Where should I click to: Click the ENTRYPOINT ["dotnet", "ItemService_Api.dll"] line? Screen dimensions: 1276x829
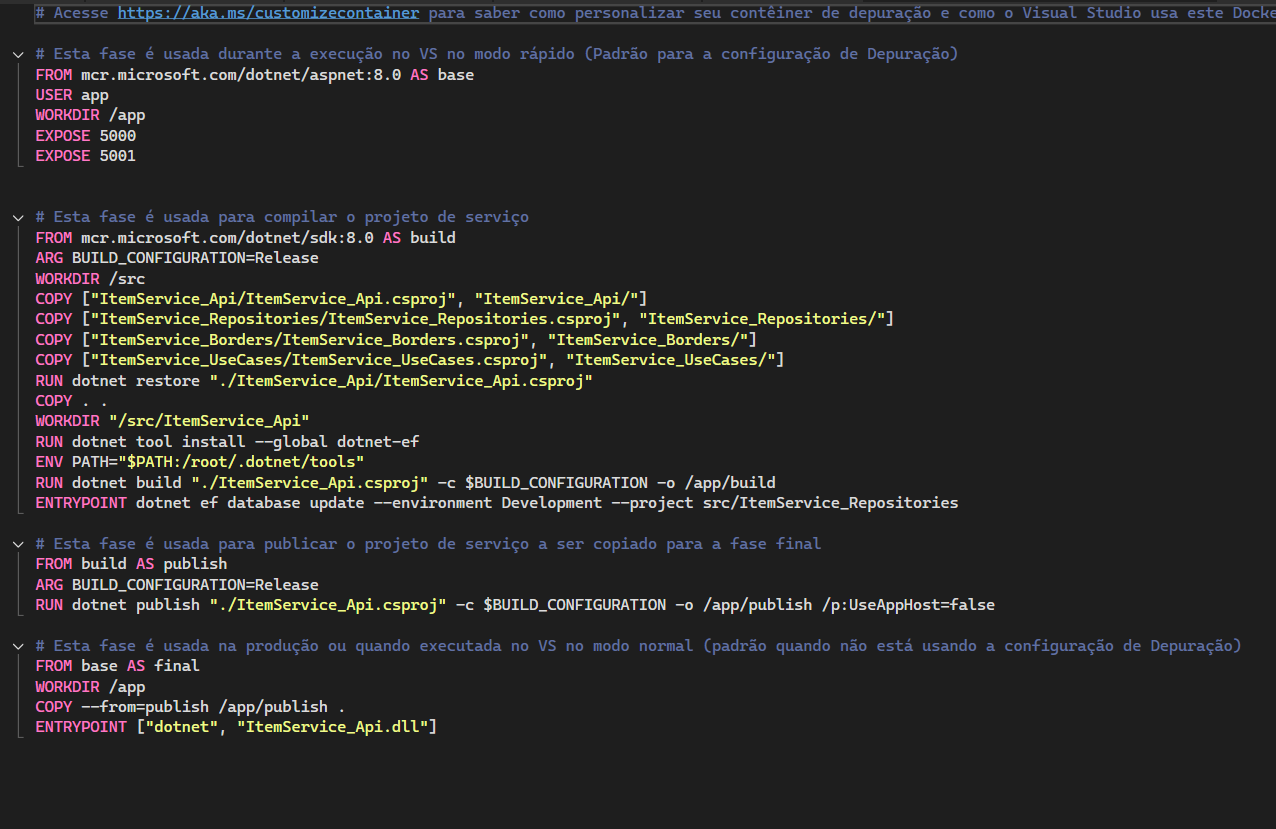click(236, 727)
